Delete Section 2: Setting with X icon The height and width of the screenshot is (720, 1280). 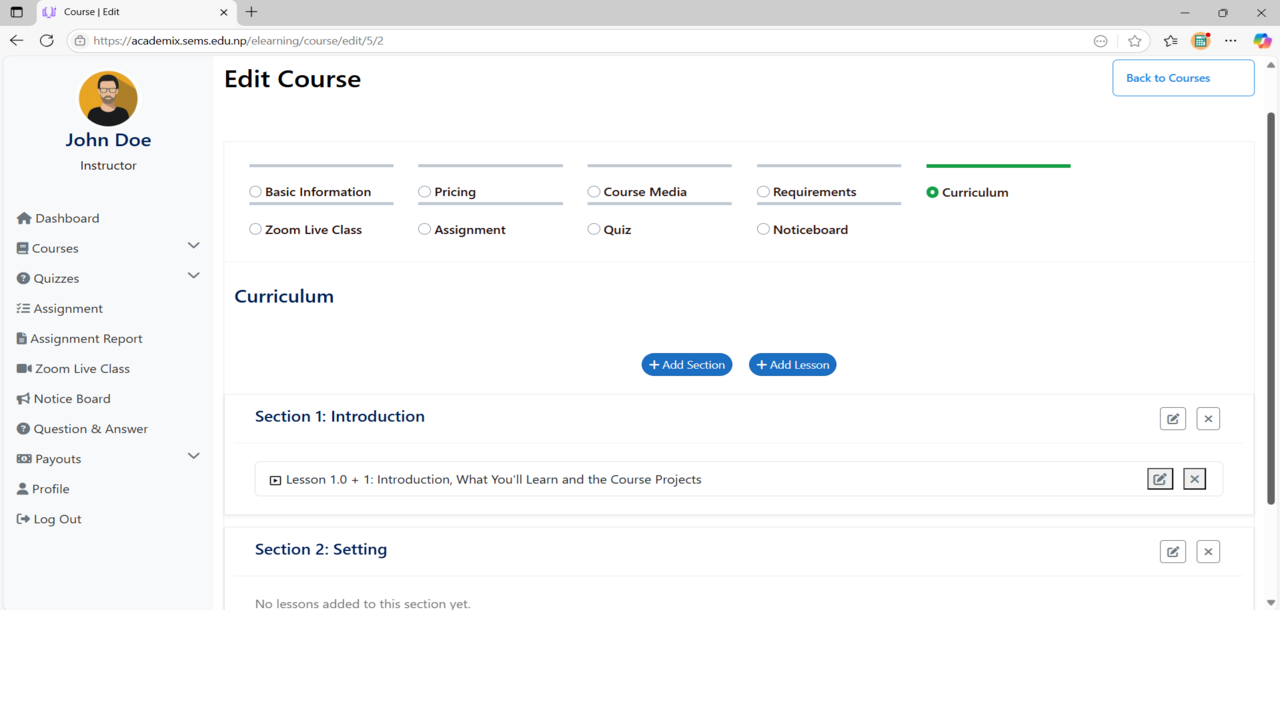(x=1208, y=552)
